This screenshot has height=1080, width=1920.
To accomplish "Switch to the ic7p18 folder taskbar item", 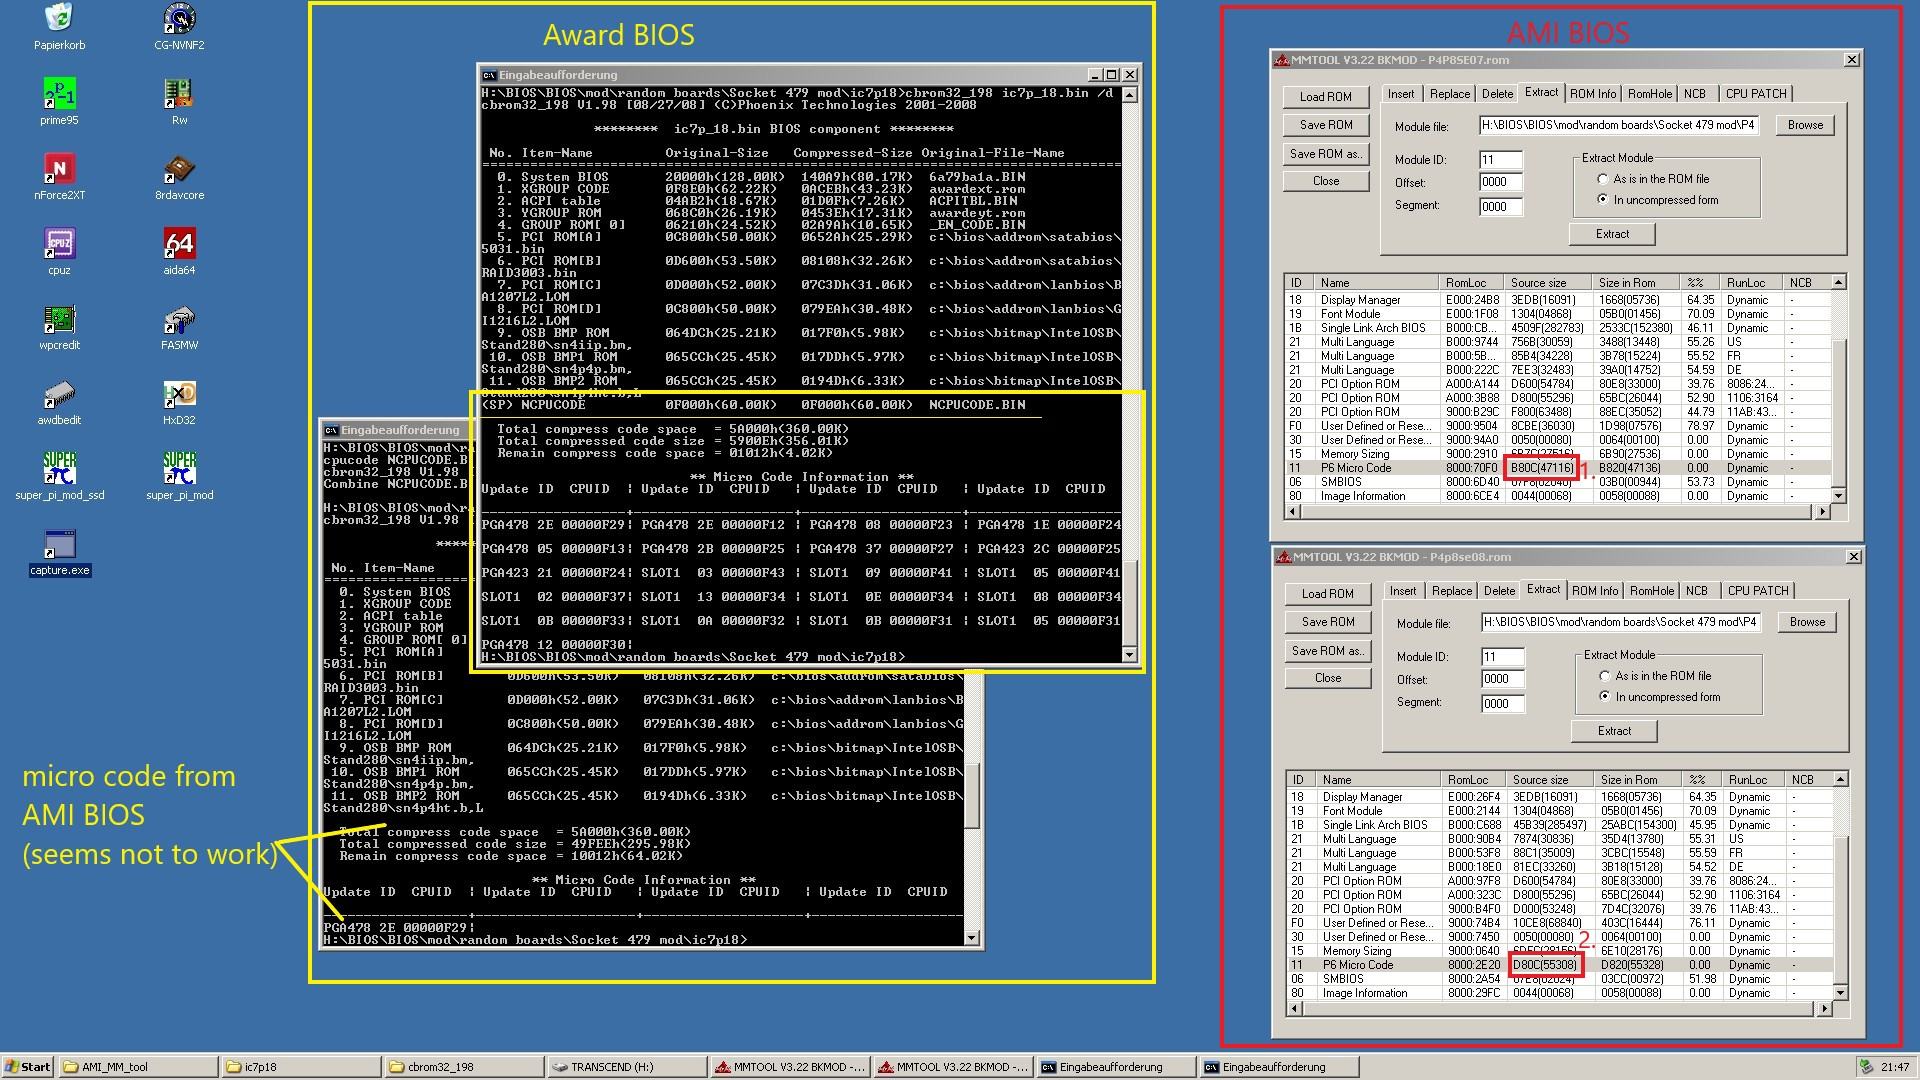I will click(x=301, y=1067).
